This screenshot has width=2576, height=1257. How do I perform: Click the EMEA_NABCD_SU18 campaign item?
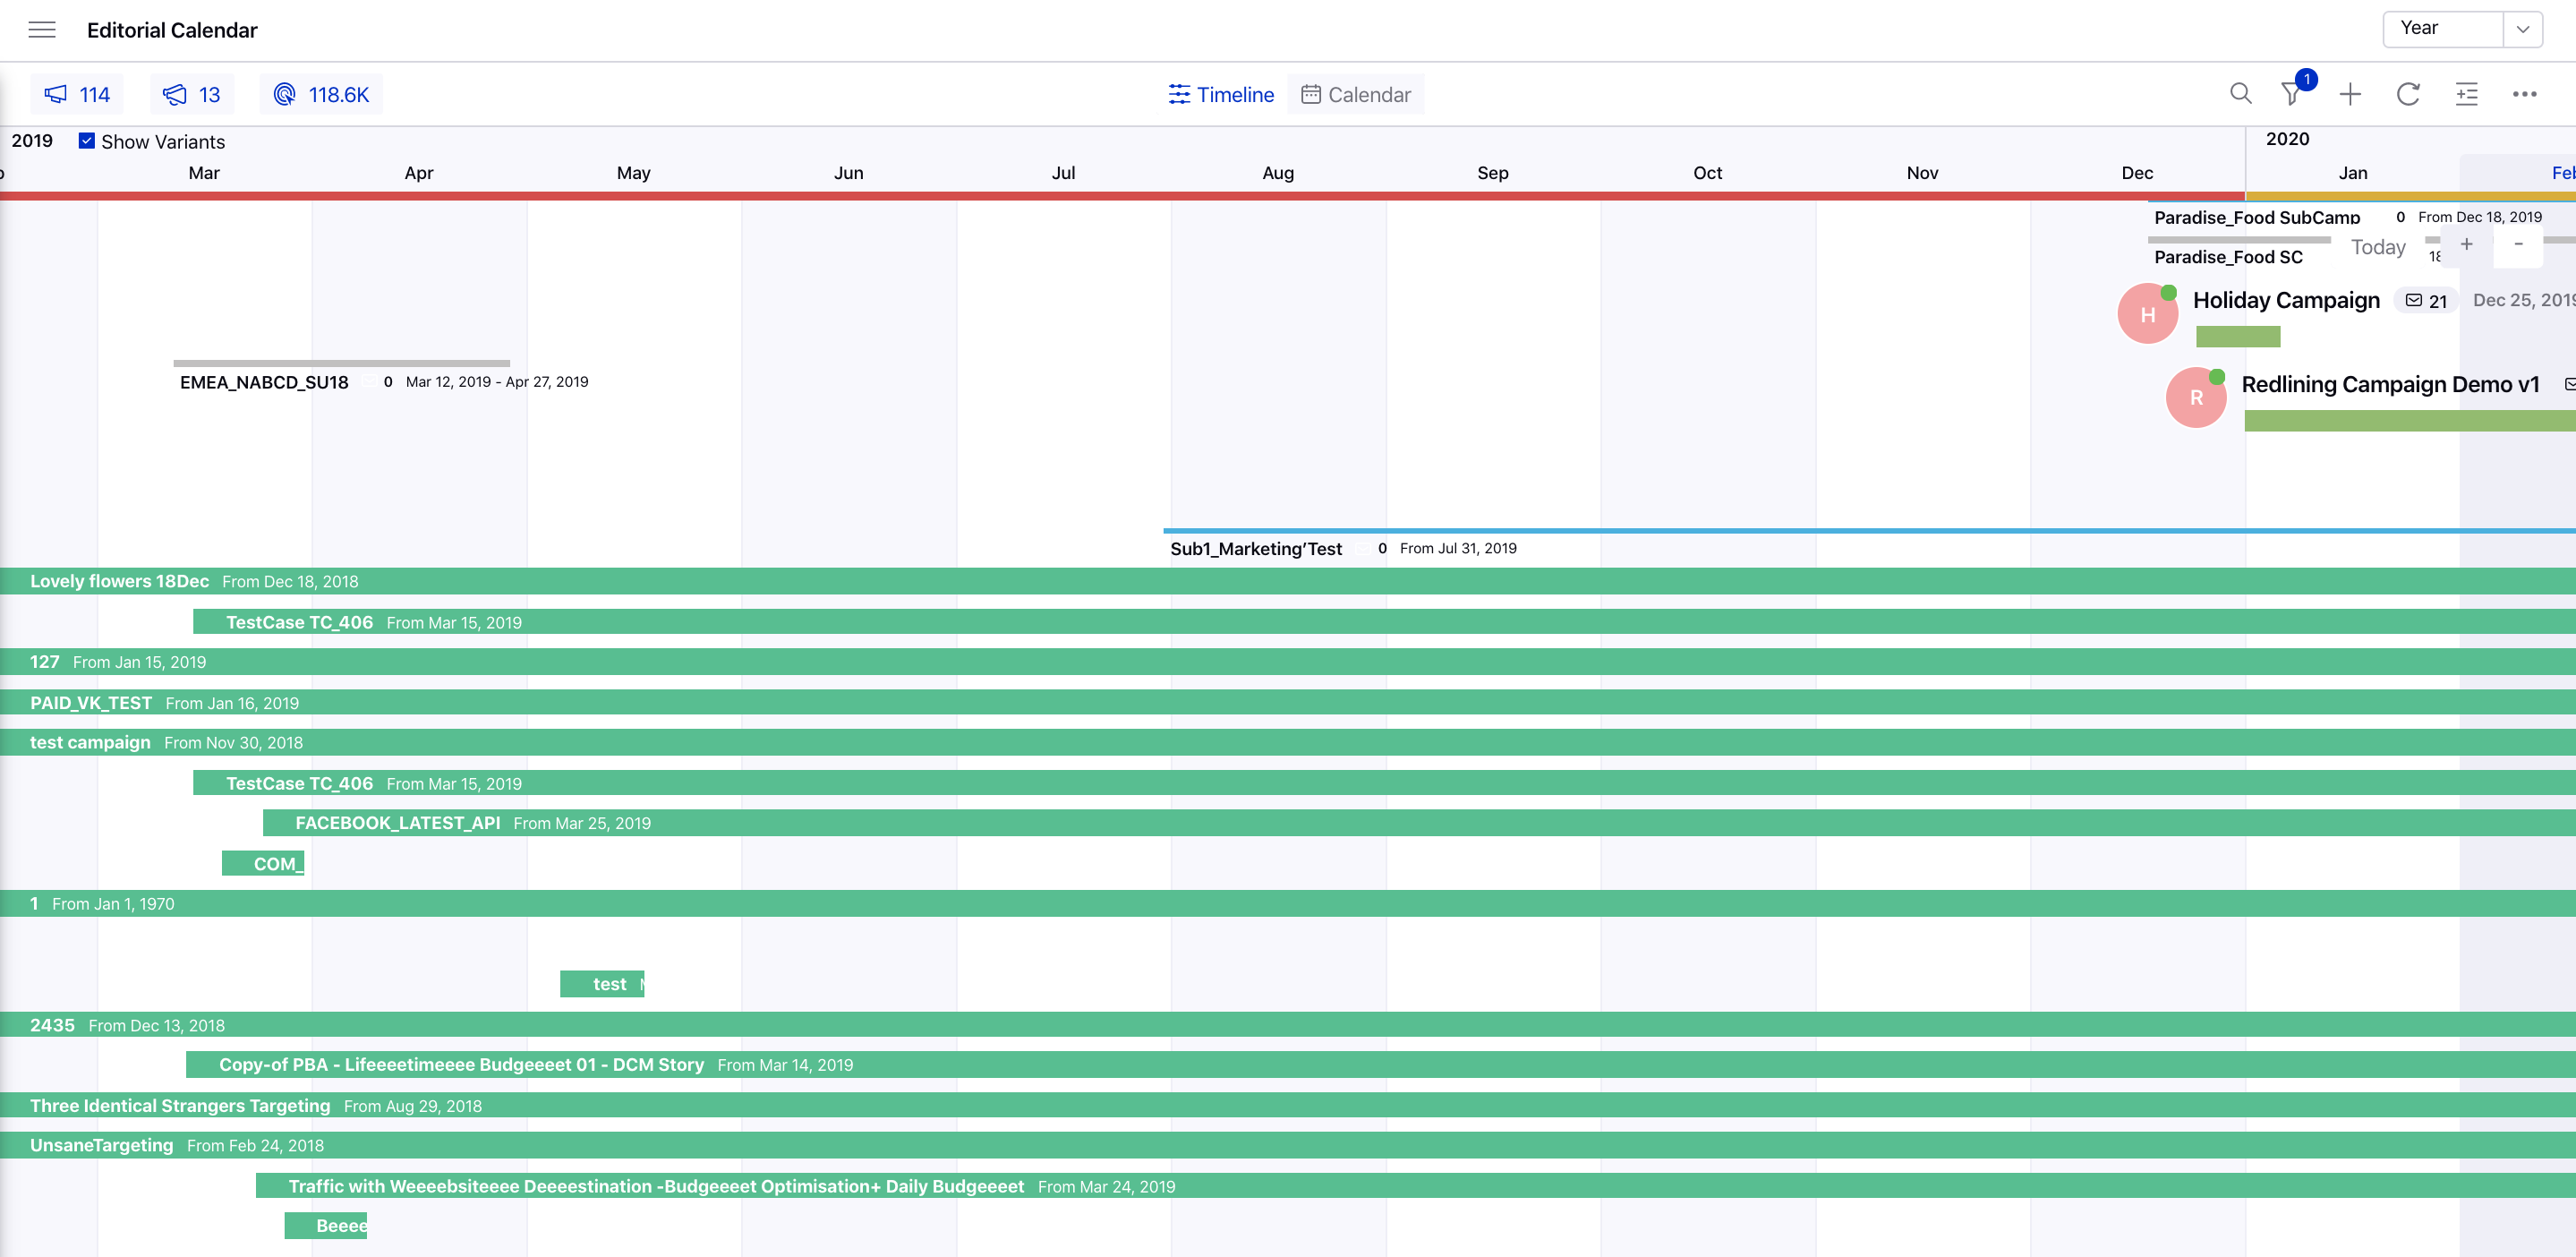tap(265, 381)
